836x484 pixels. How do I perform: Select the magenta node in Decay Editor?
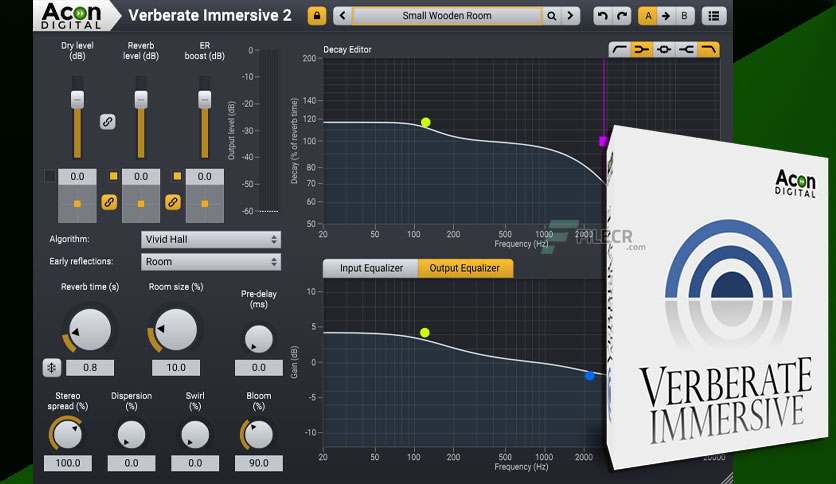603,141
